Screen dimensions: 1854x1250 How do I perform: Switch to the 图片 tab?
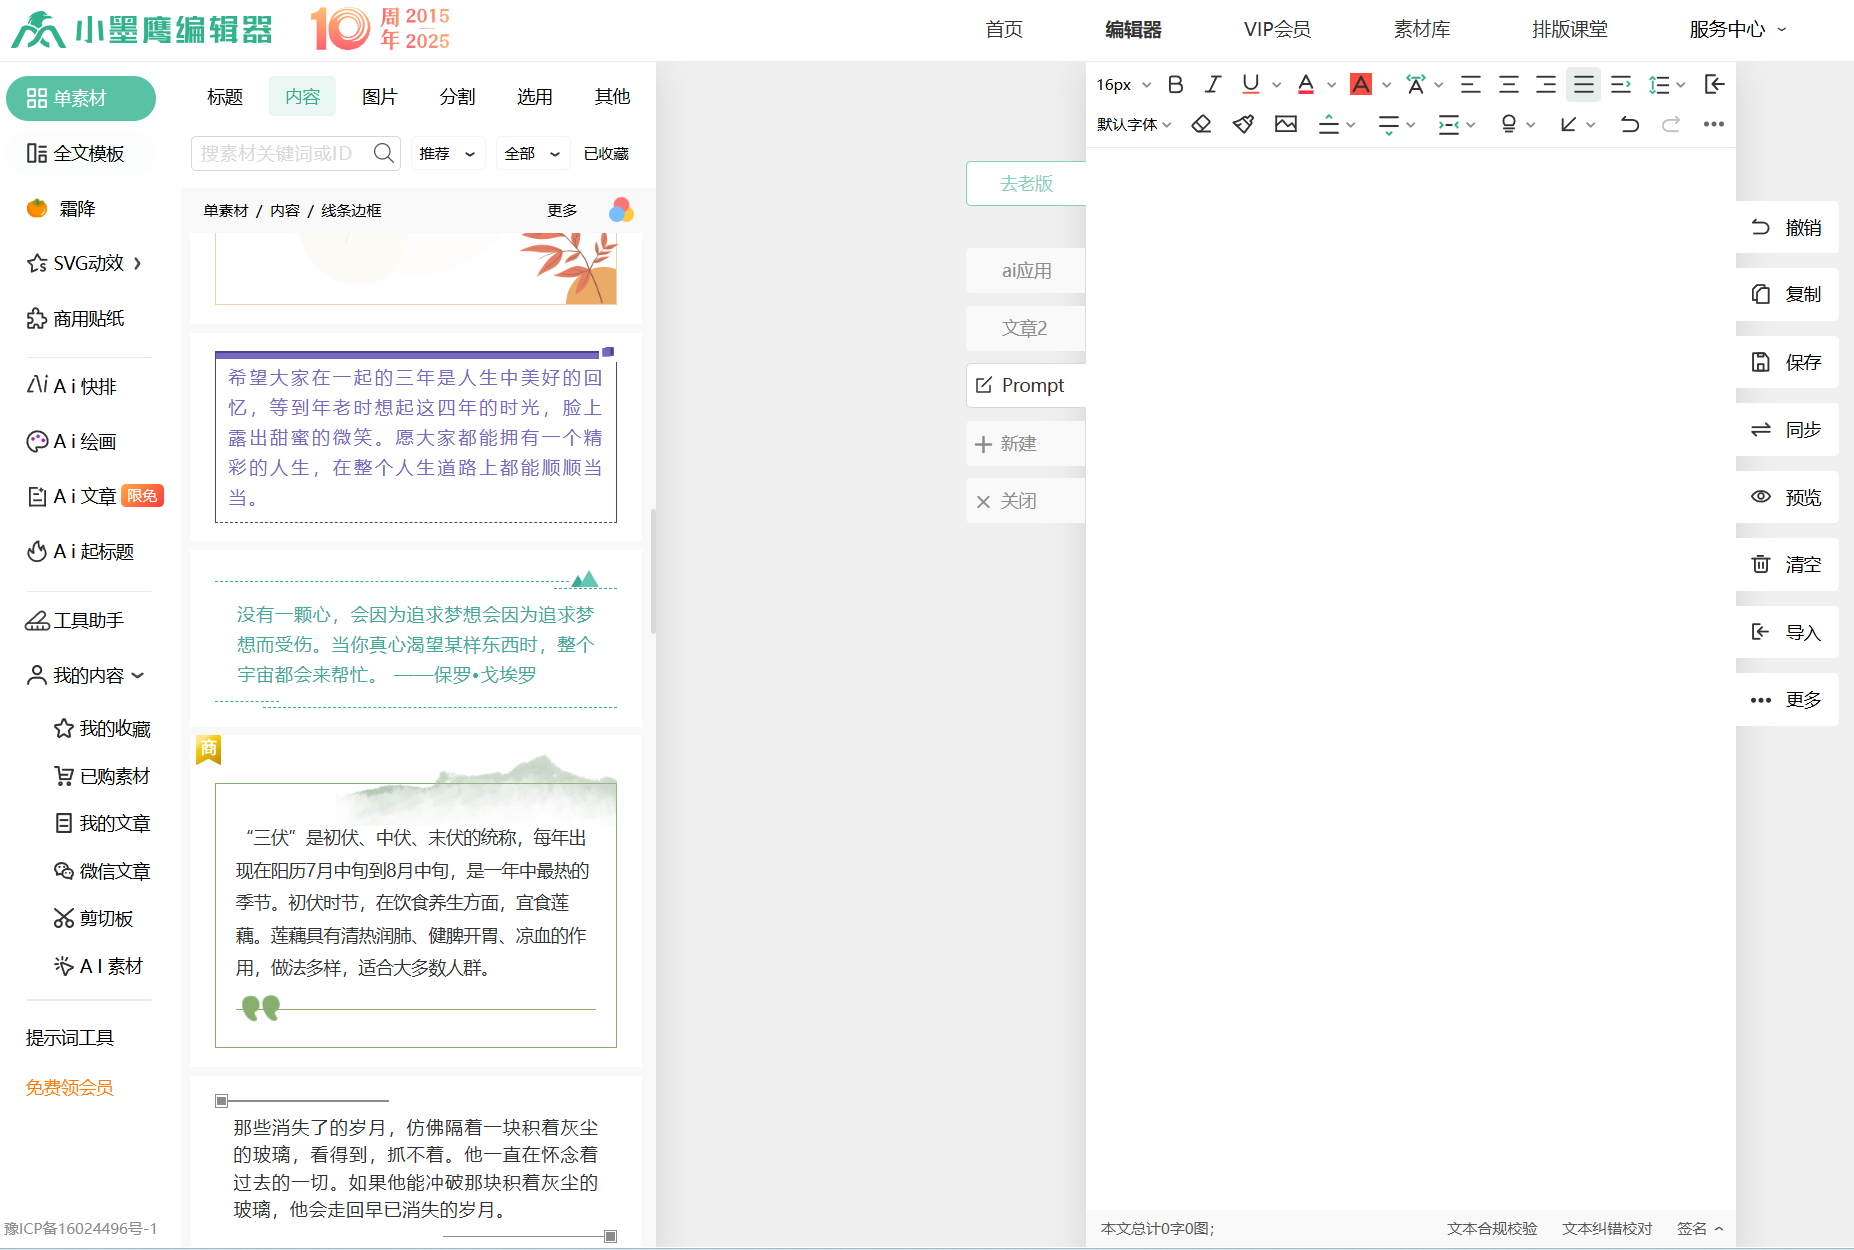pyautogui.click(x=380, y=96)
